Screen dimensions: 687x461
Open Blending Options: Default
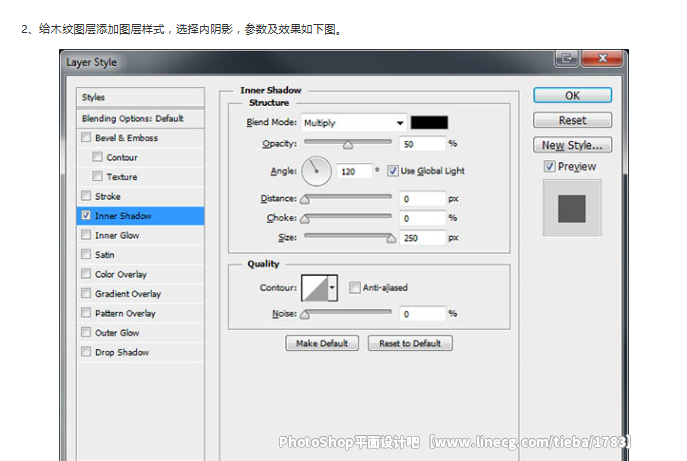click(140, 118)
